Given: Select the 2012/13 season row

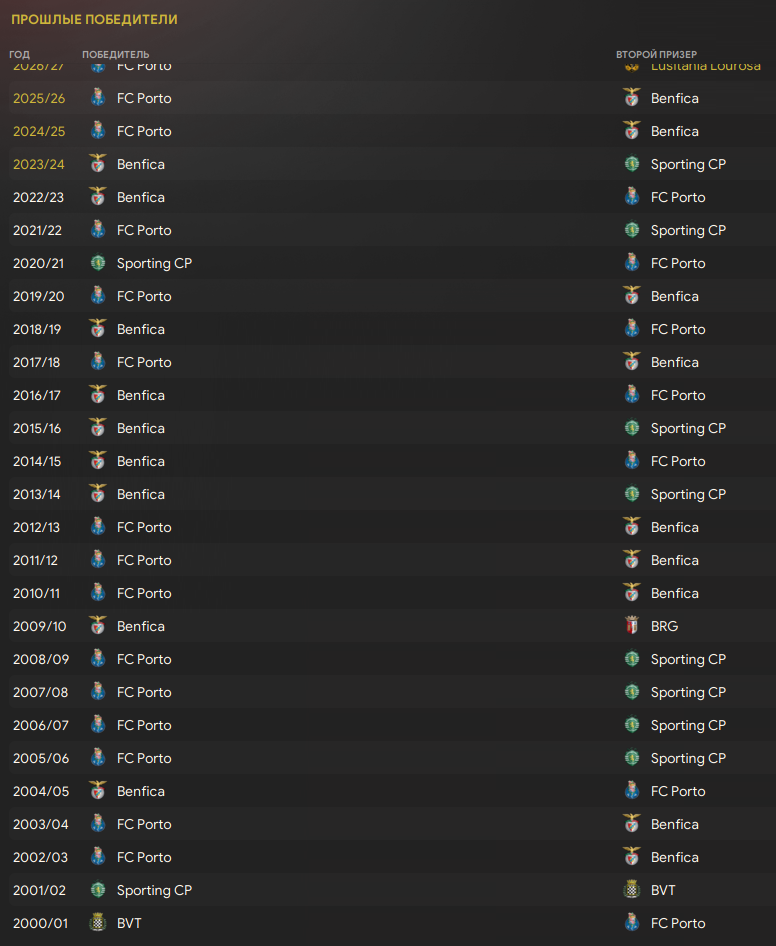Looking at the screenshot, I should [x=392, y=527].
